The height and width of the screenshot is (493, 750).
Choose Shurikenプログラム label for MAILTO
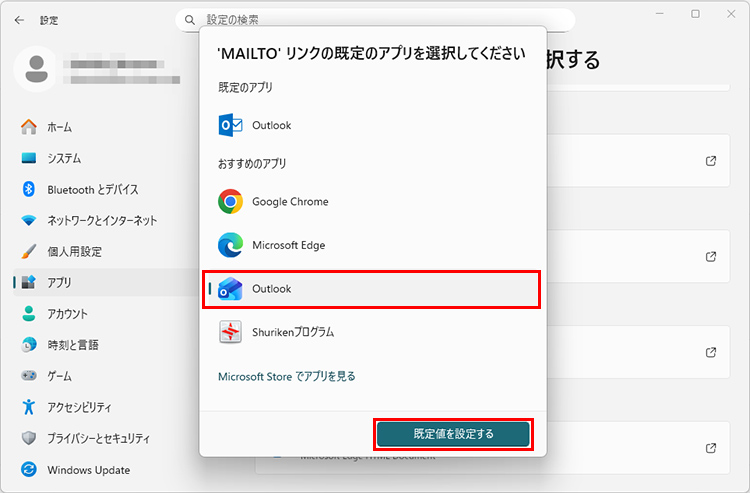[293, 332]
